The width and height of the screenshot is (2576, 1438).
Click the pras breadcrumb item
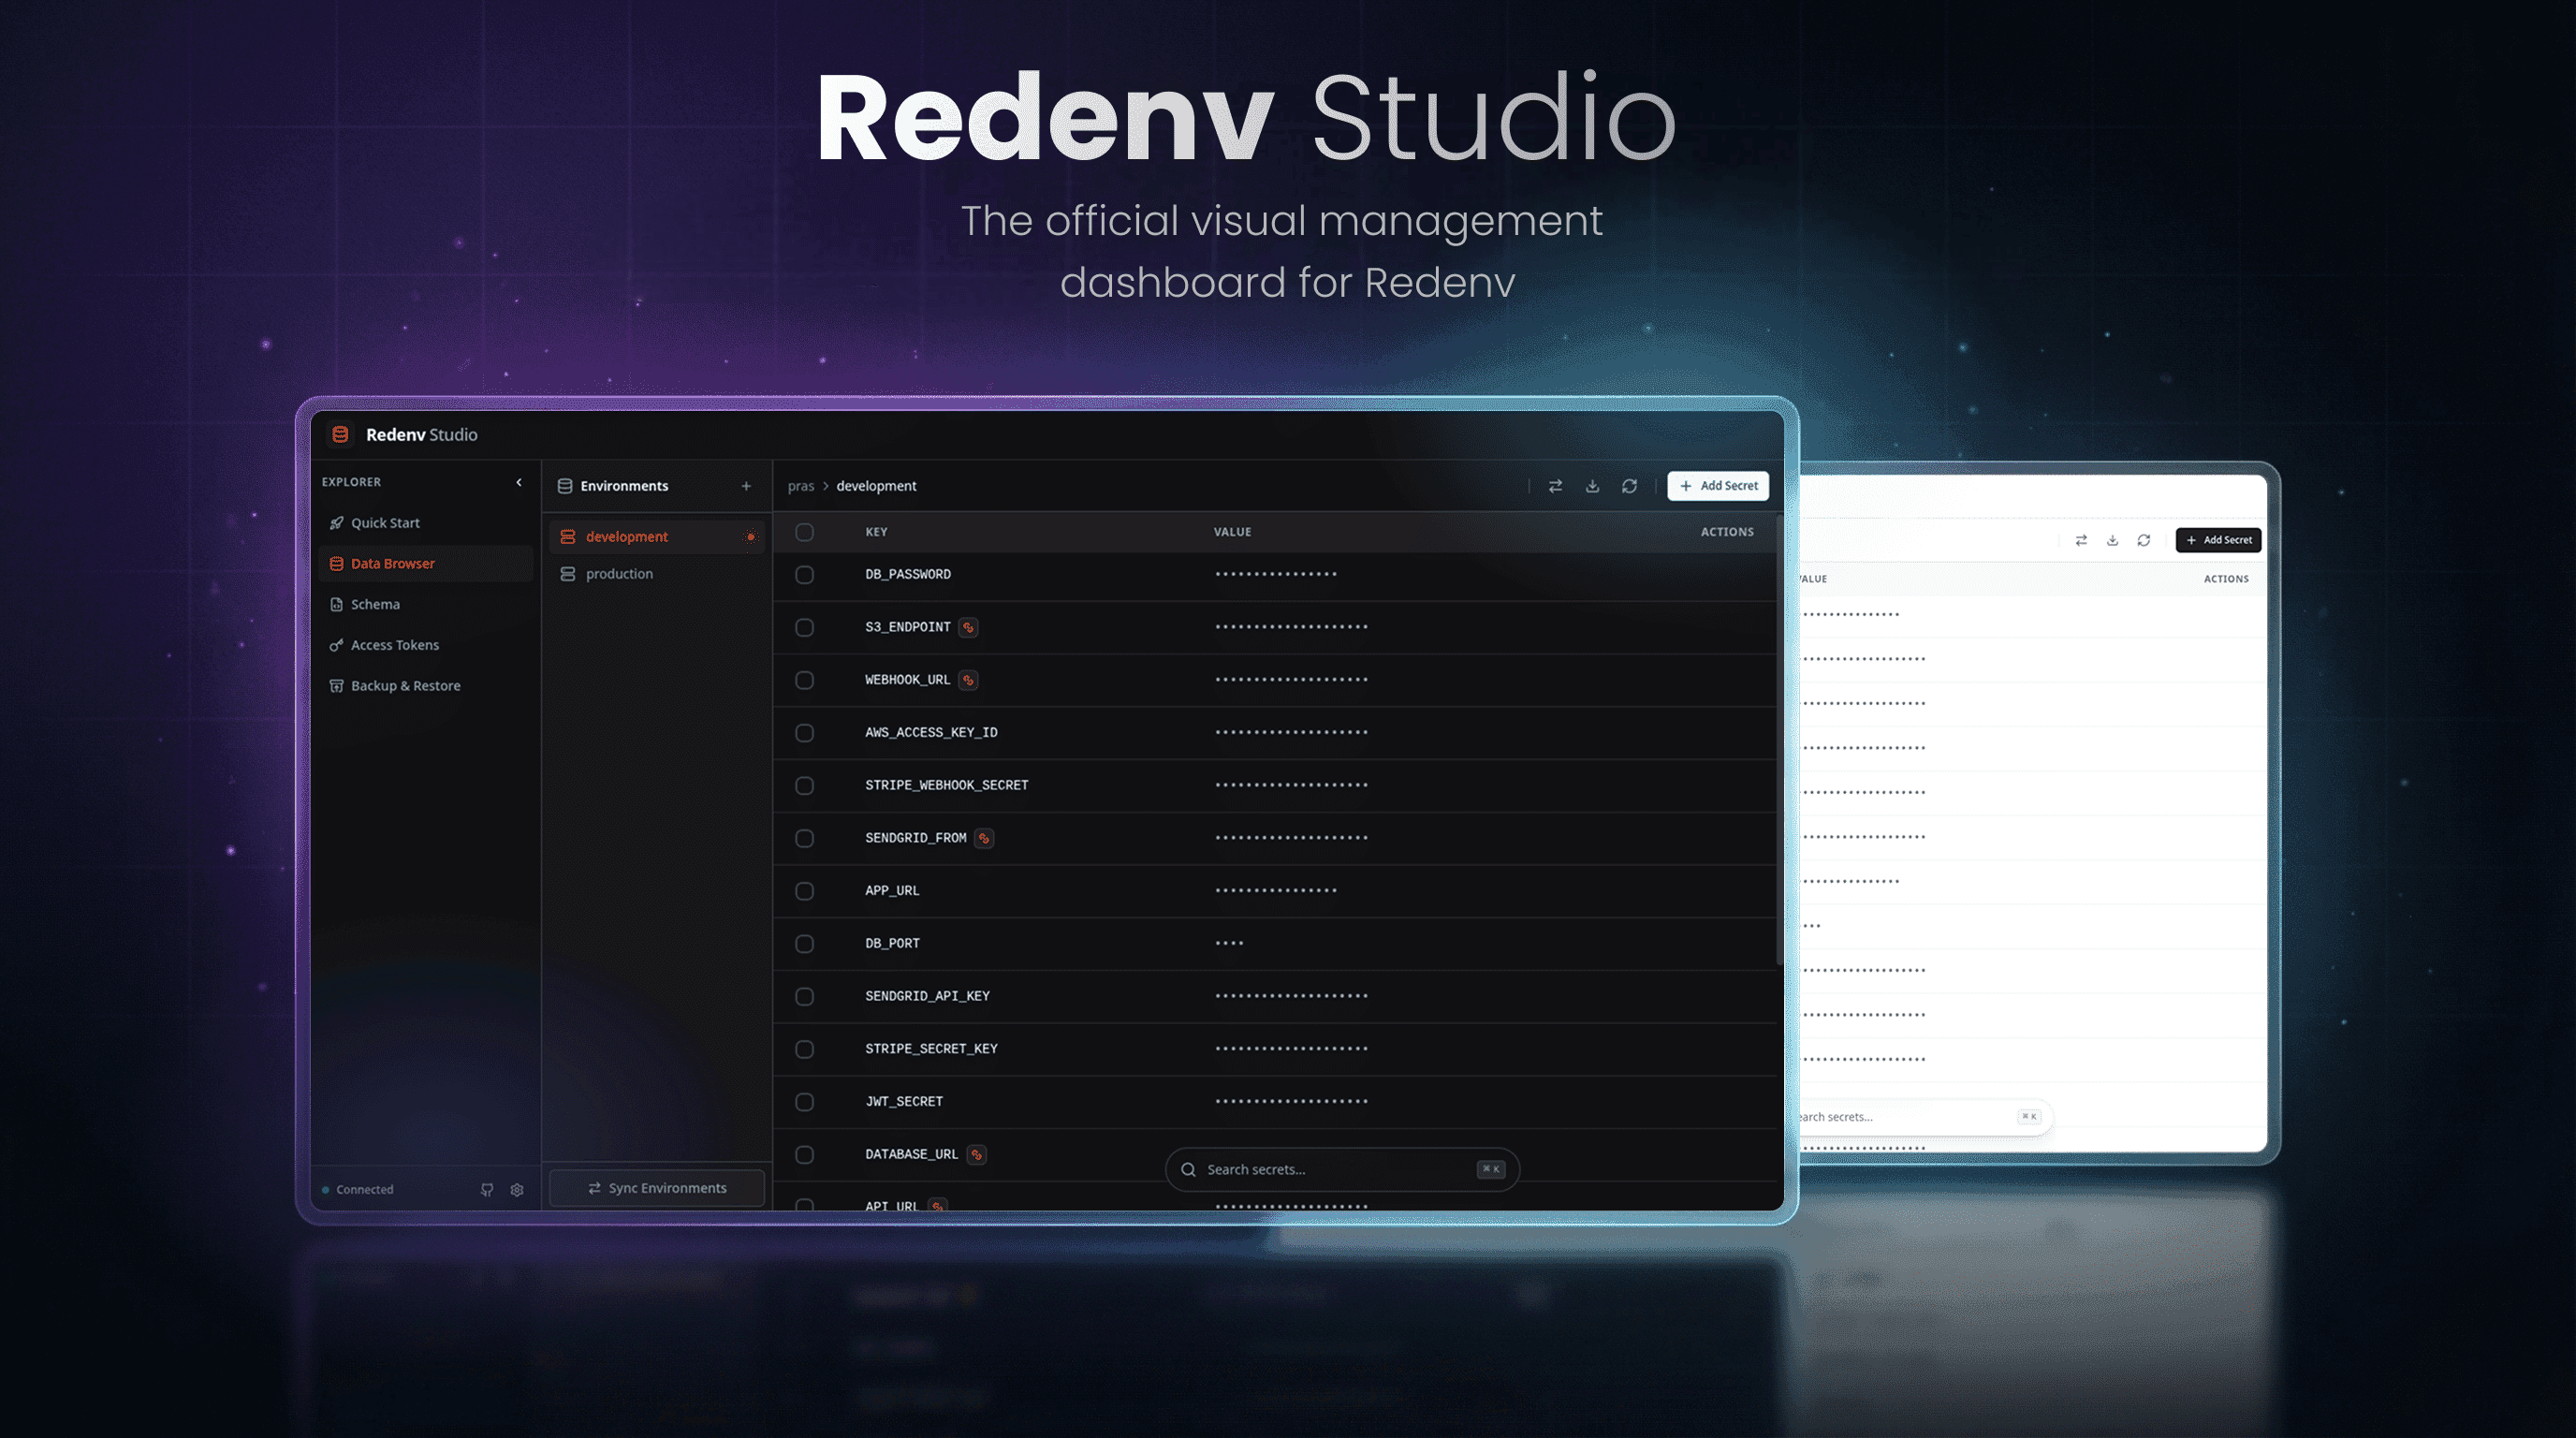click(x=801, y=486)
